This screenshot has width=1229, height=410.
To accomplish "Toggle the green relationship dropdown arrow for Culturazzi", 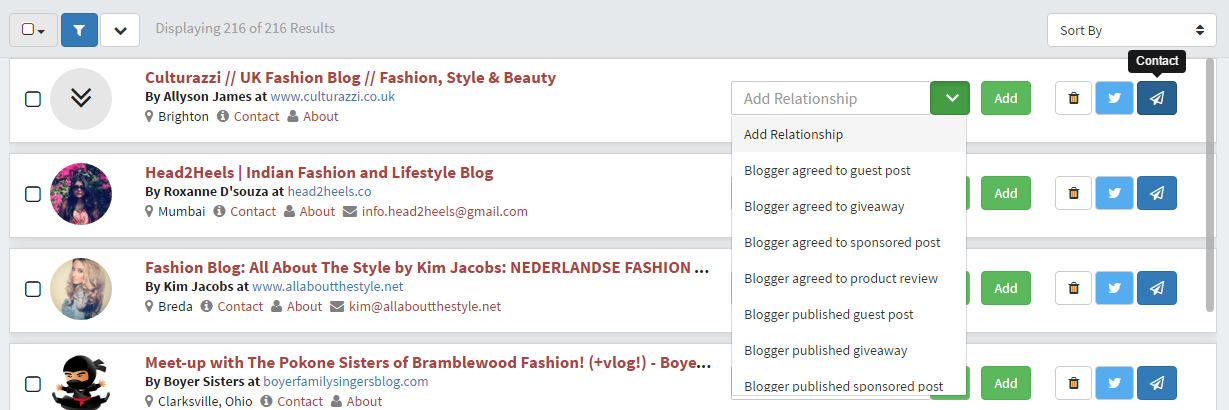I will (x=950, y=98).
